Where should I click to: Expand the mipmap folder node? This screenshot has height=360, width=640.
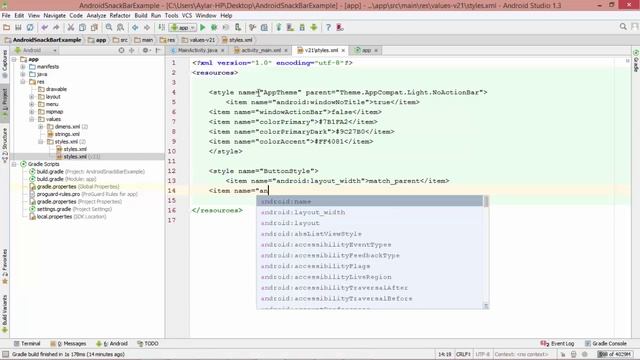[x=32, y=111]
